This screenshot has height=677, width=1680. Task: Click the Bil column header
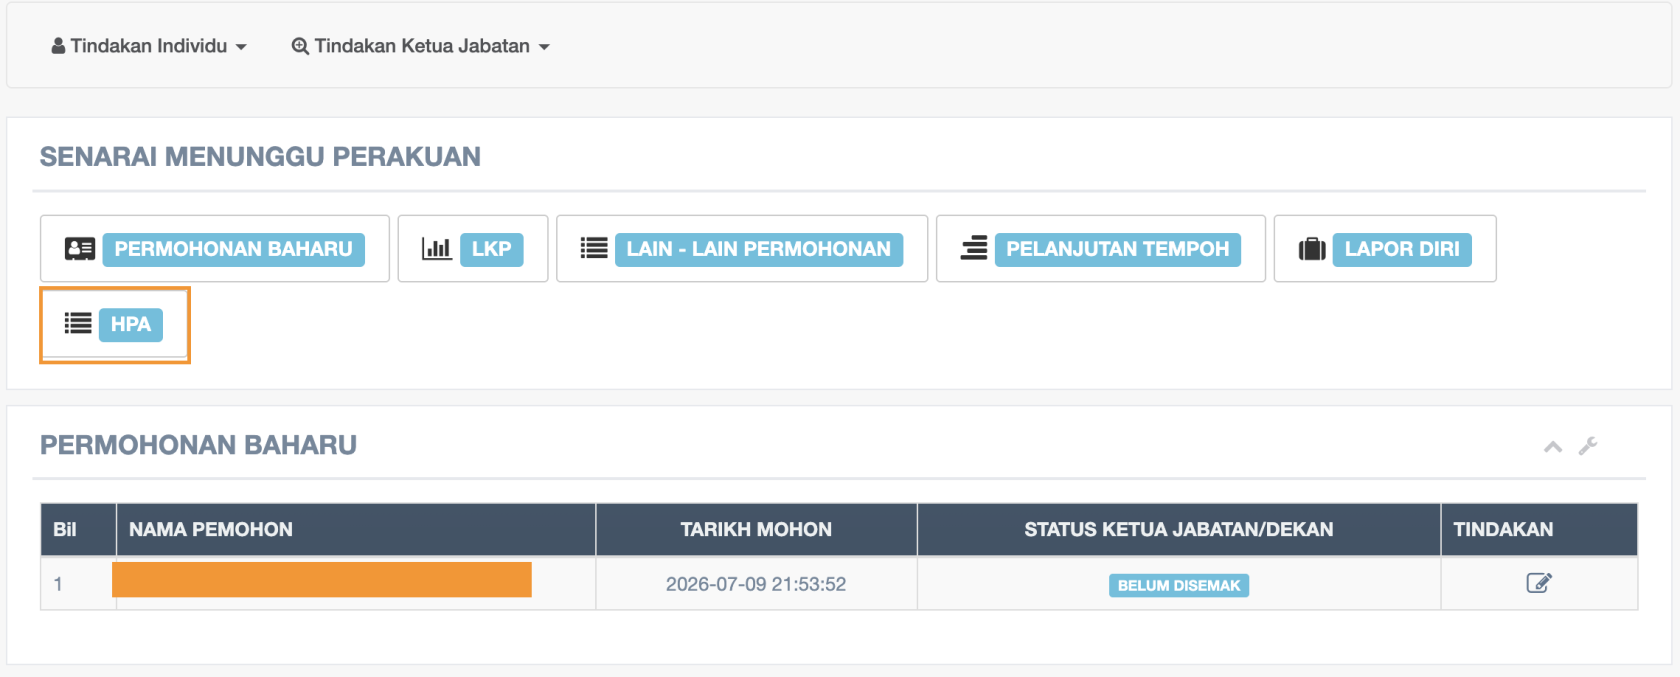coord(78,529)
